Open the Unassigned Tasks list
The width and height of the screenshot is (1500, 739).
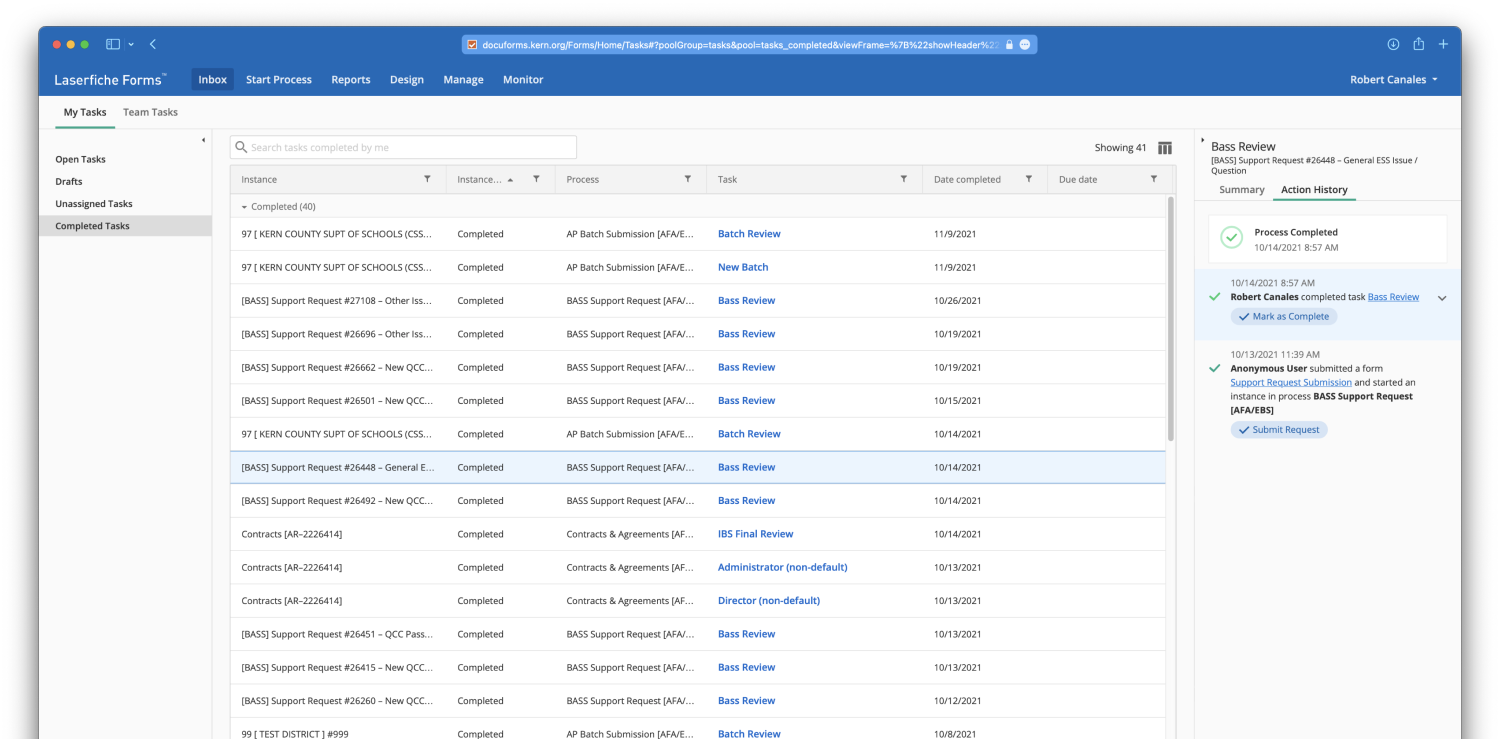point(94,204)
